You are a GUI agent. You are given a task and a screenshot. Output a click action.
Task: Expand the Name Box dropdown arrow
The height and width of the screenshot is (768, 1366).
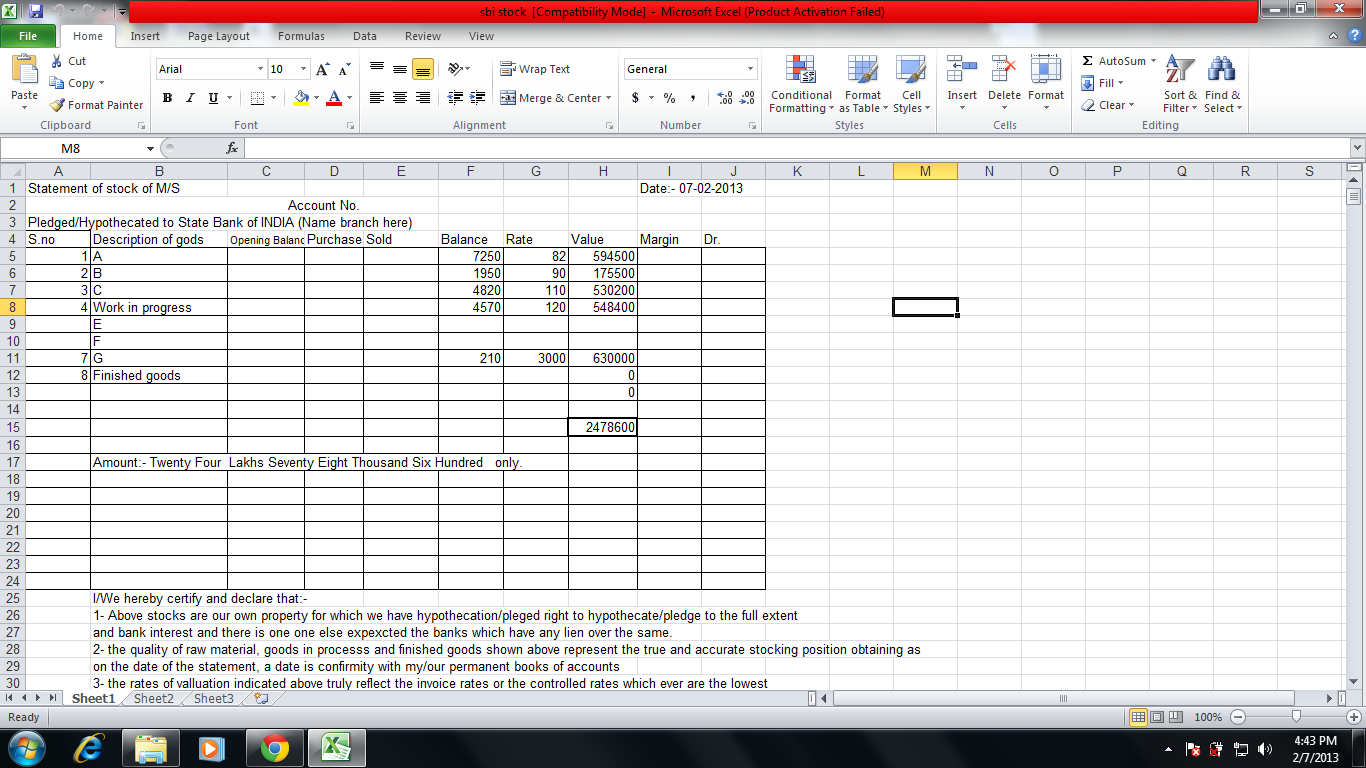click(151, 148)
